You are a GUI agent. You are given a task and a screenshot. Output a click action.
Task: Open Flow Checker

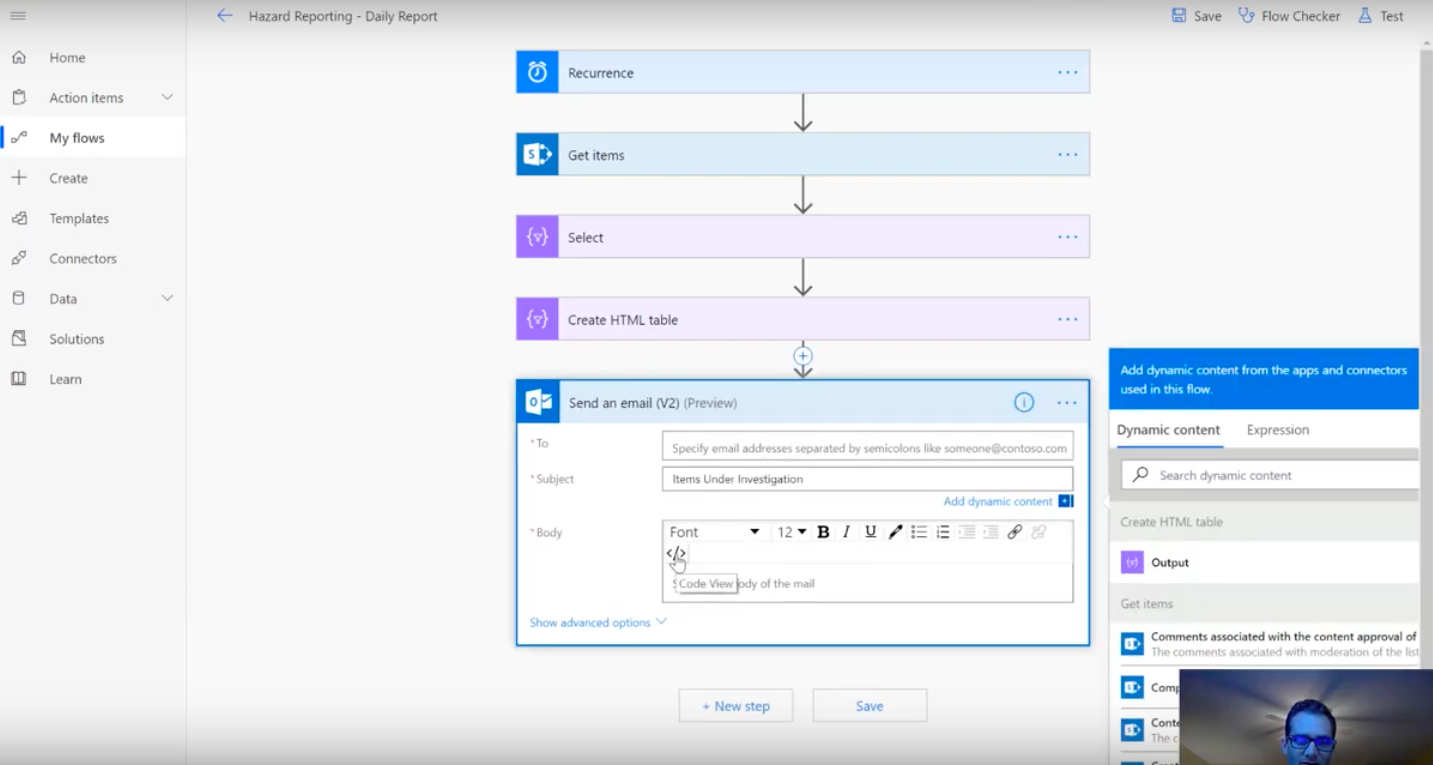(1289, 16)
